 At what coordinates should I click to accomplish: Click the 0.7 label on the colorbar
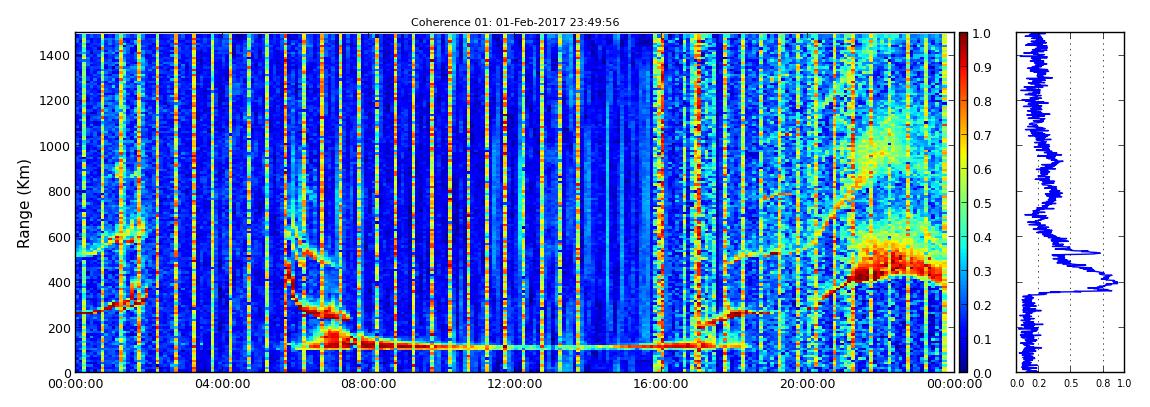pos(983,136)
